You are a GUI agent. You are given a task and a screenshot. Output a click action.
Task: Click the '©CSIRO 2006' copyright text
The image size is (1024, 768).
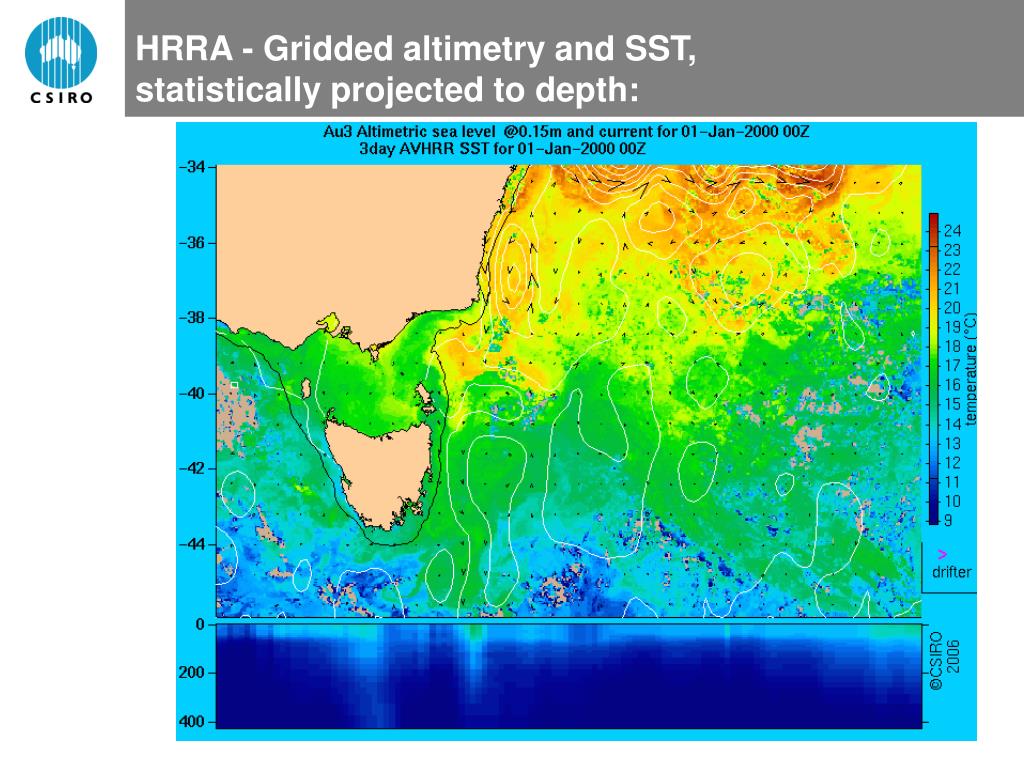(x=944, y=660)
